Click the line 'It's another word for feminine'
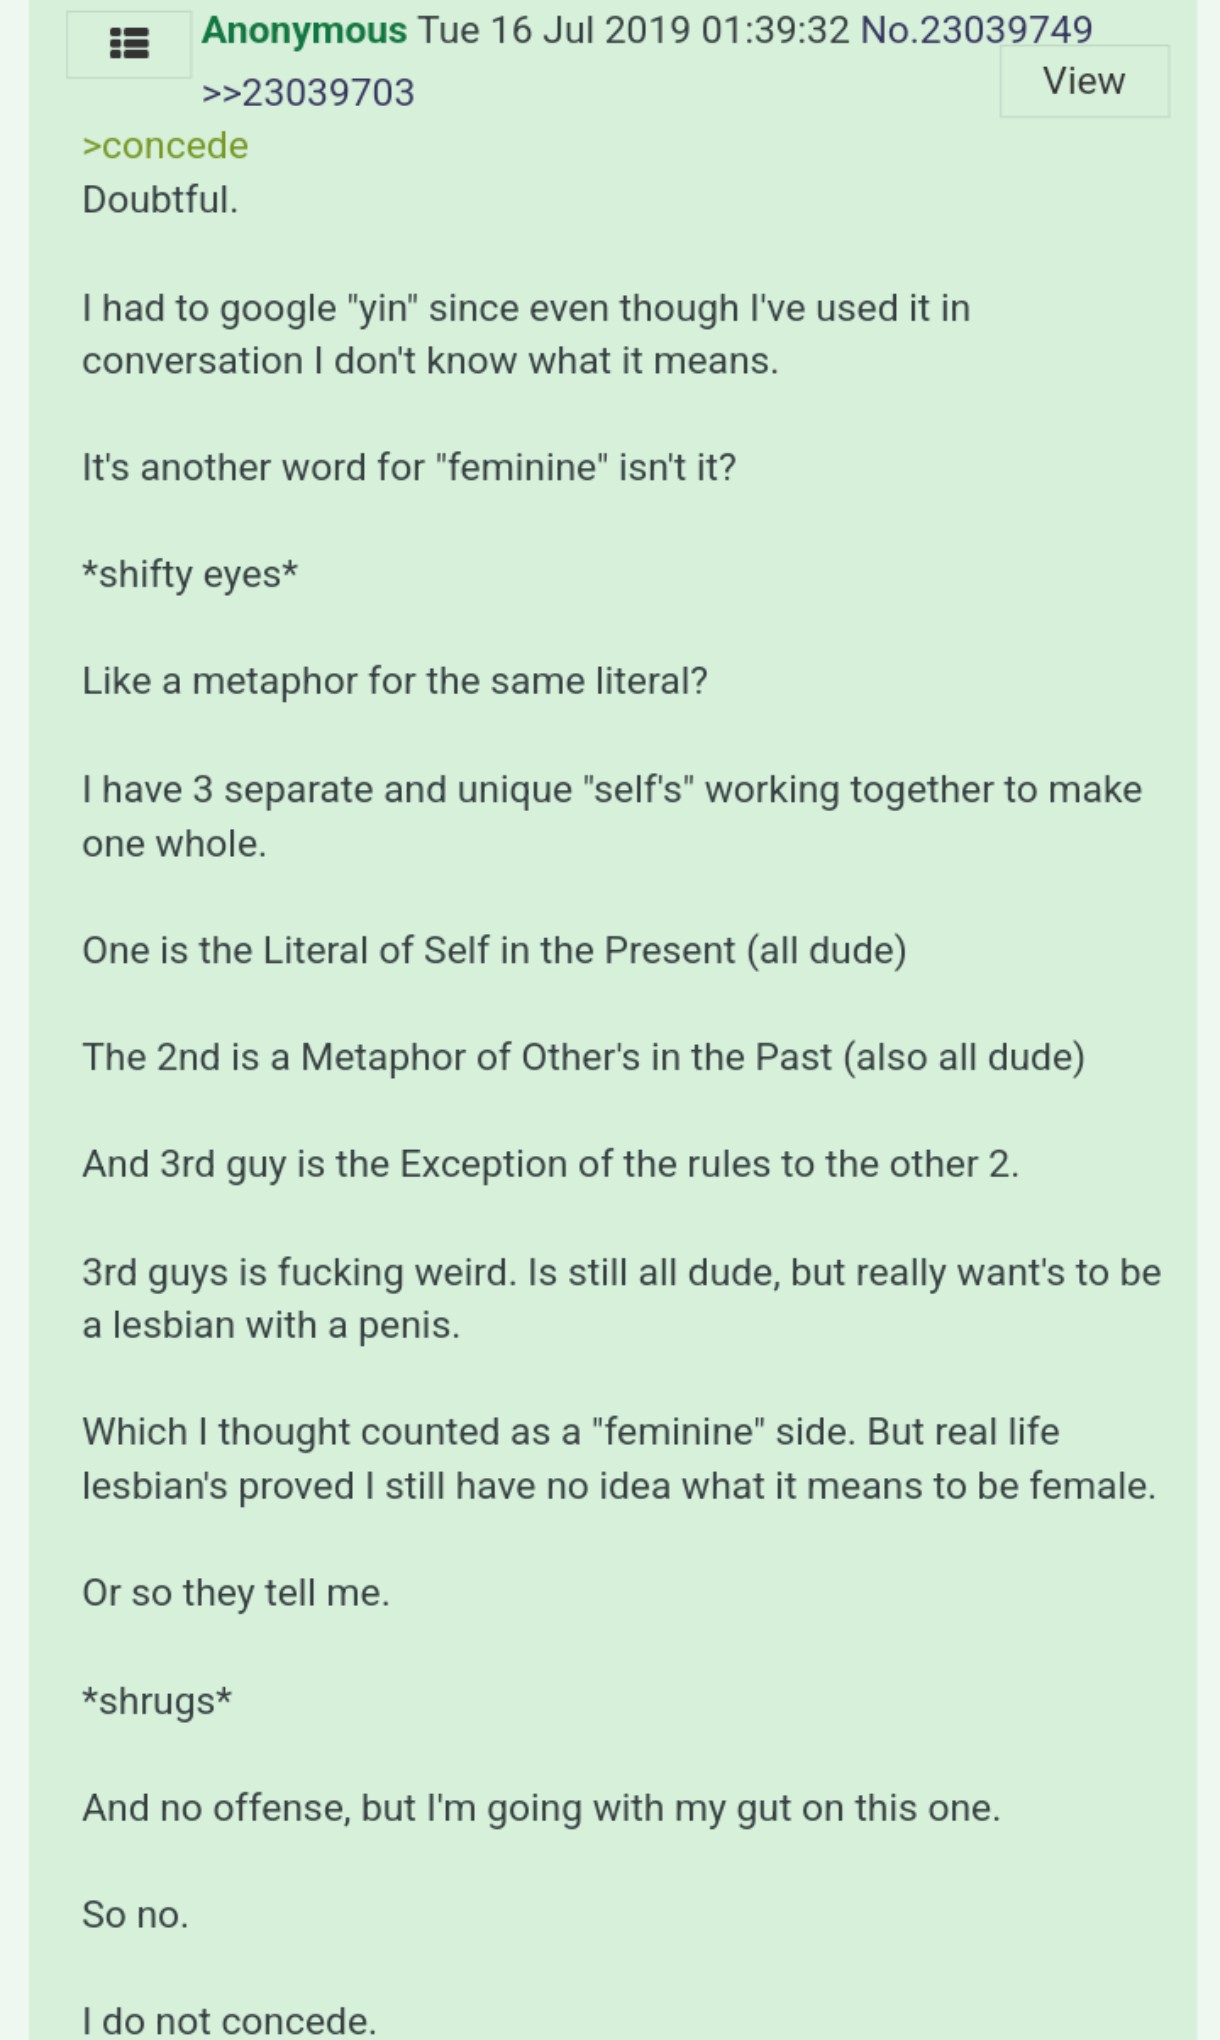1220x2040 pixels. [x=409, y=468]
